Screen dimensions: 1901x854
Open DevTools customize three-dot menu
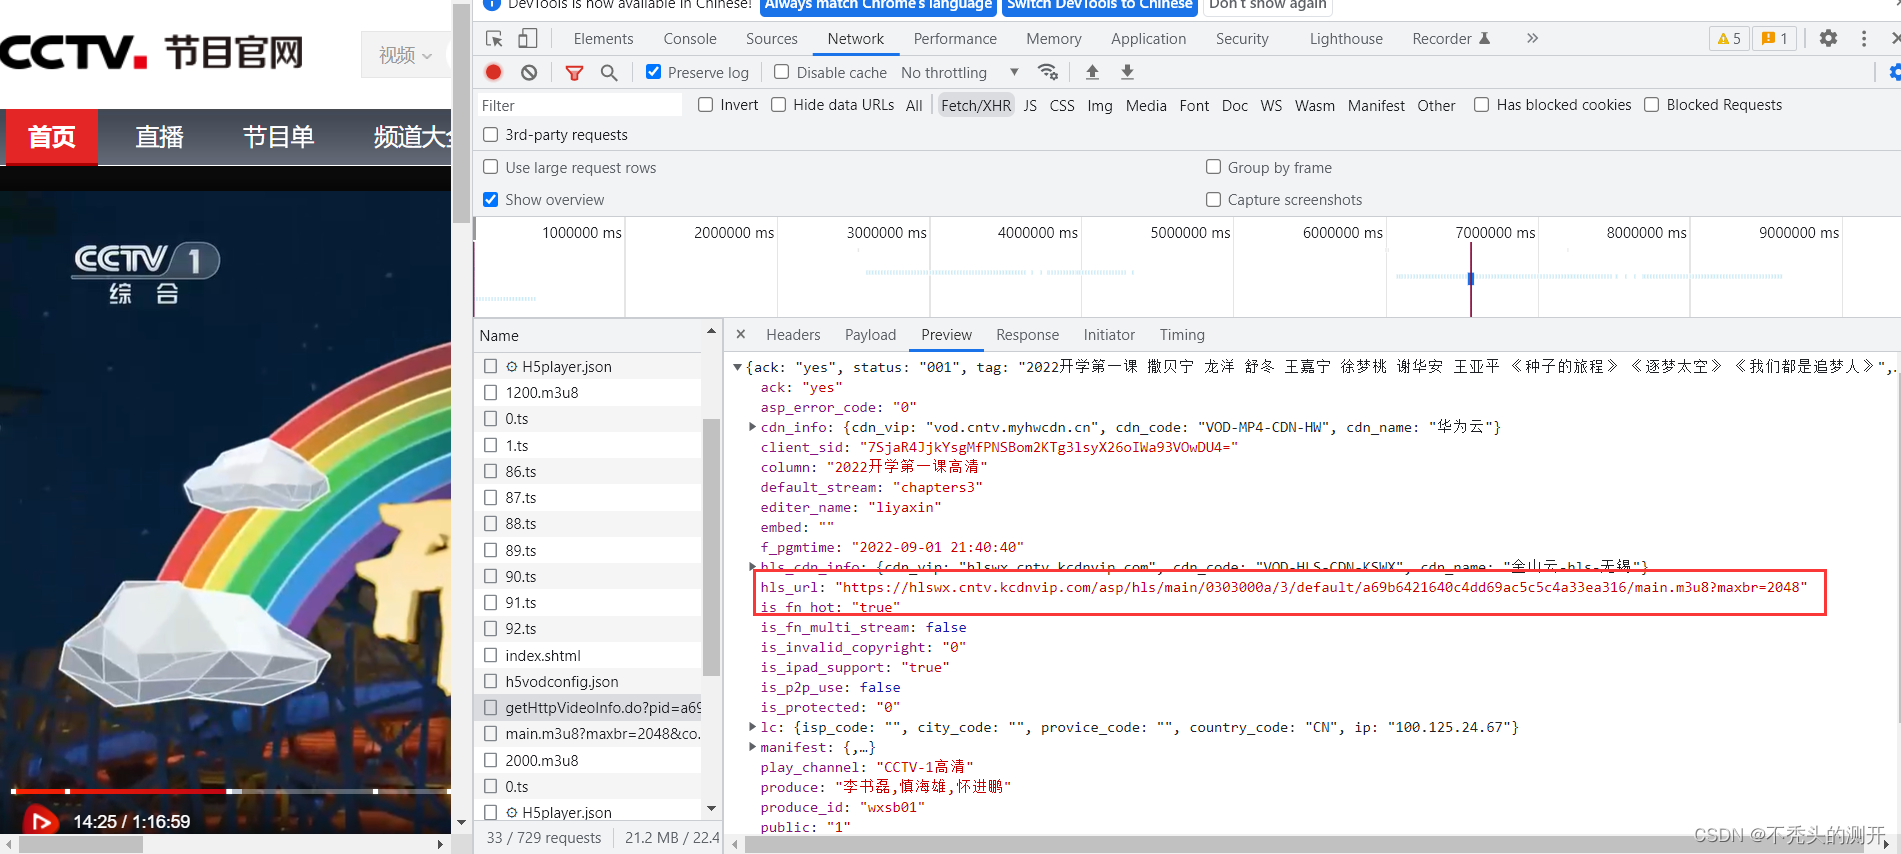1864,38
